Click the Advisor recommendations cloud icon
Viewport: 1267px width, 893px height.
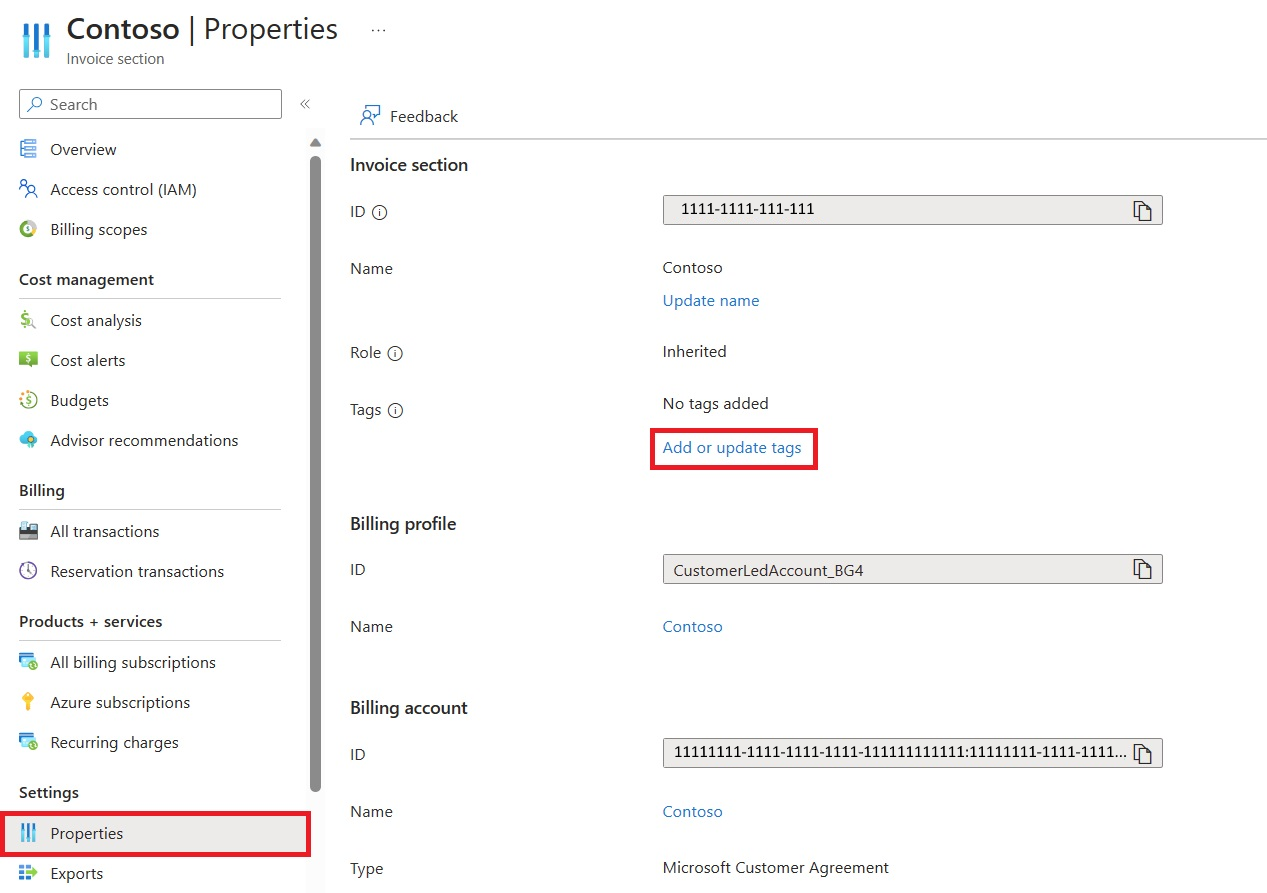tap(29, 440)
